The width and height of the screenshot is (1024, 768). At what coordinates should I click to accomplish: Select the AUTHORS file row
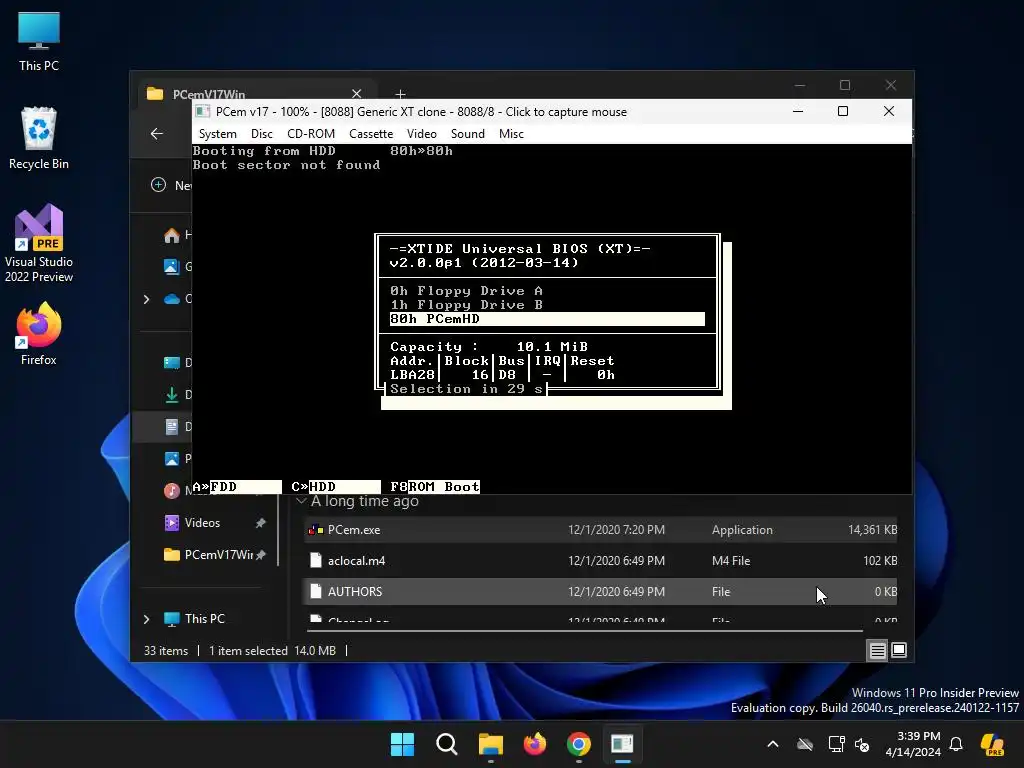point(600,591)
